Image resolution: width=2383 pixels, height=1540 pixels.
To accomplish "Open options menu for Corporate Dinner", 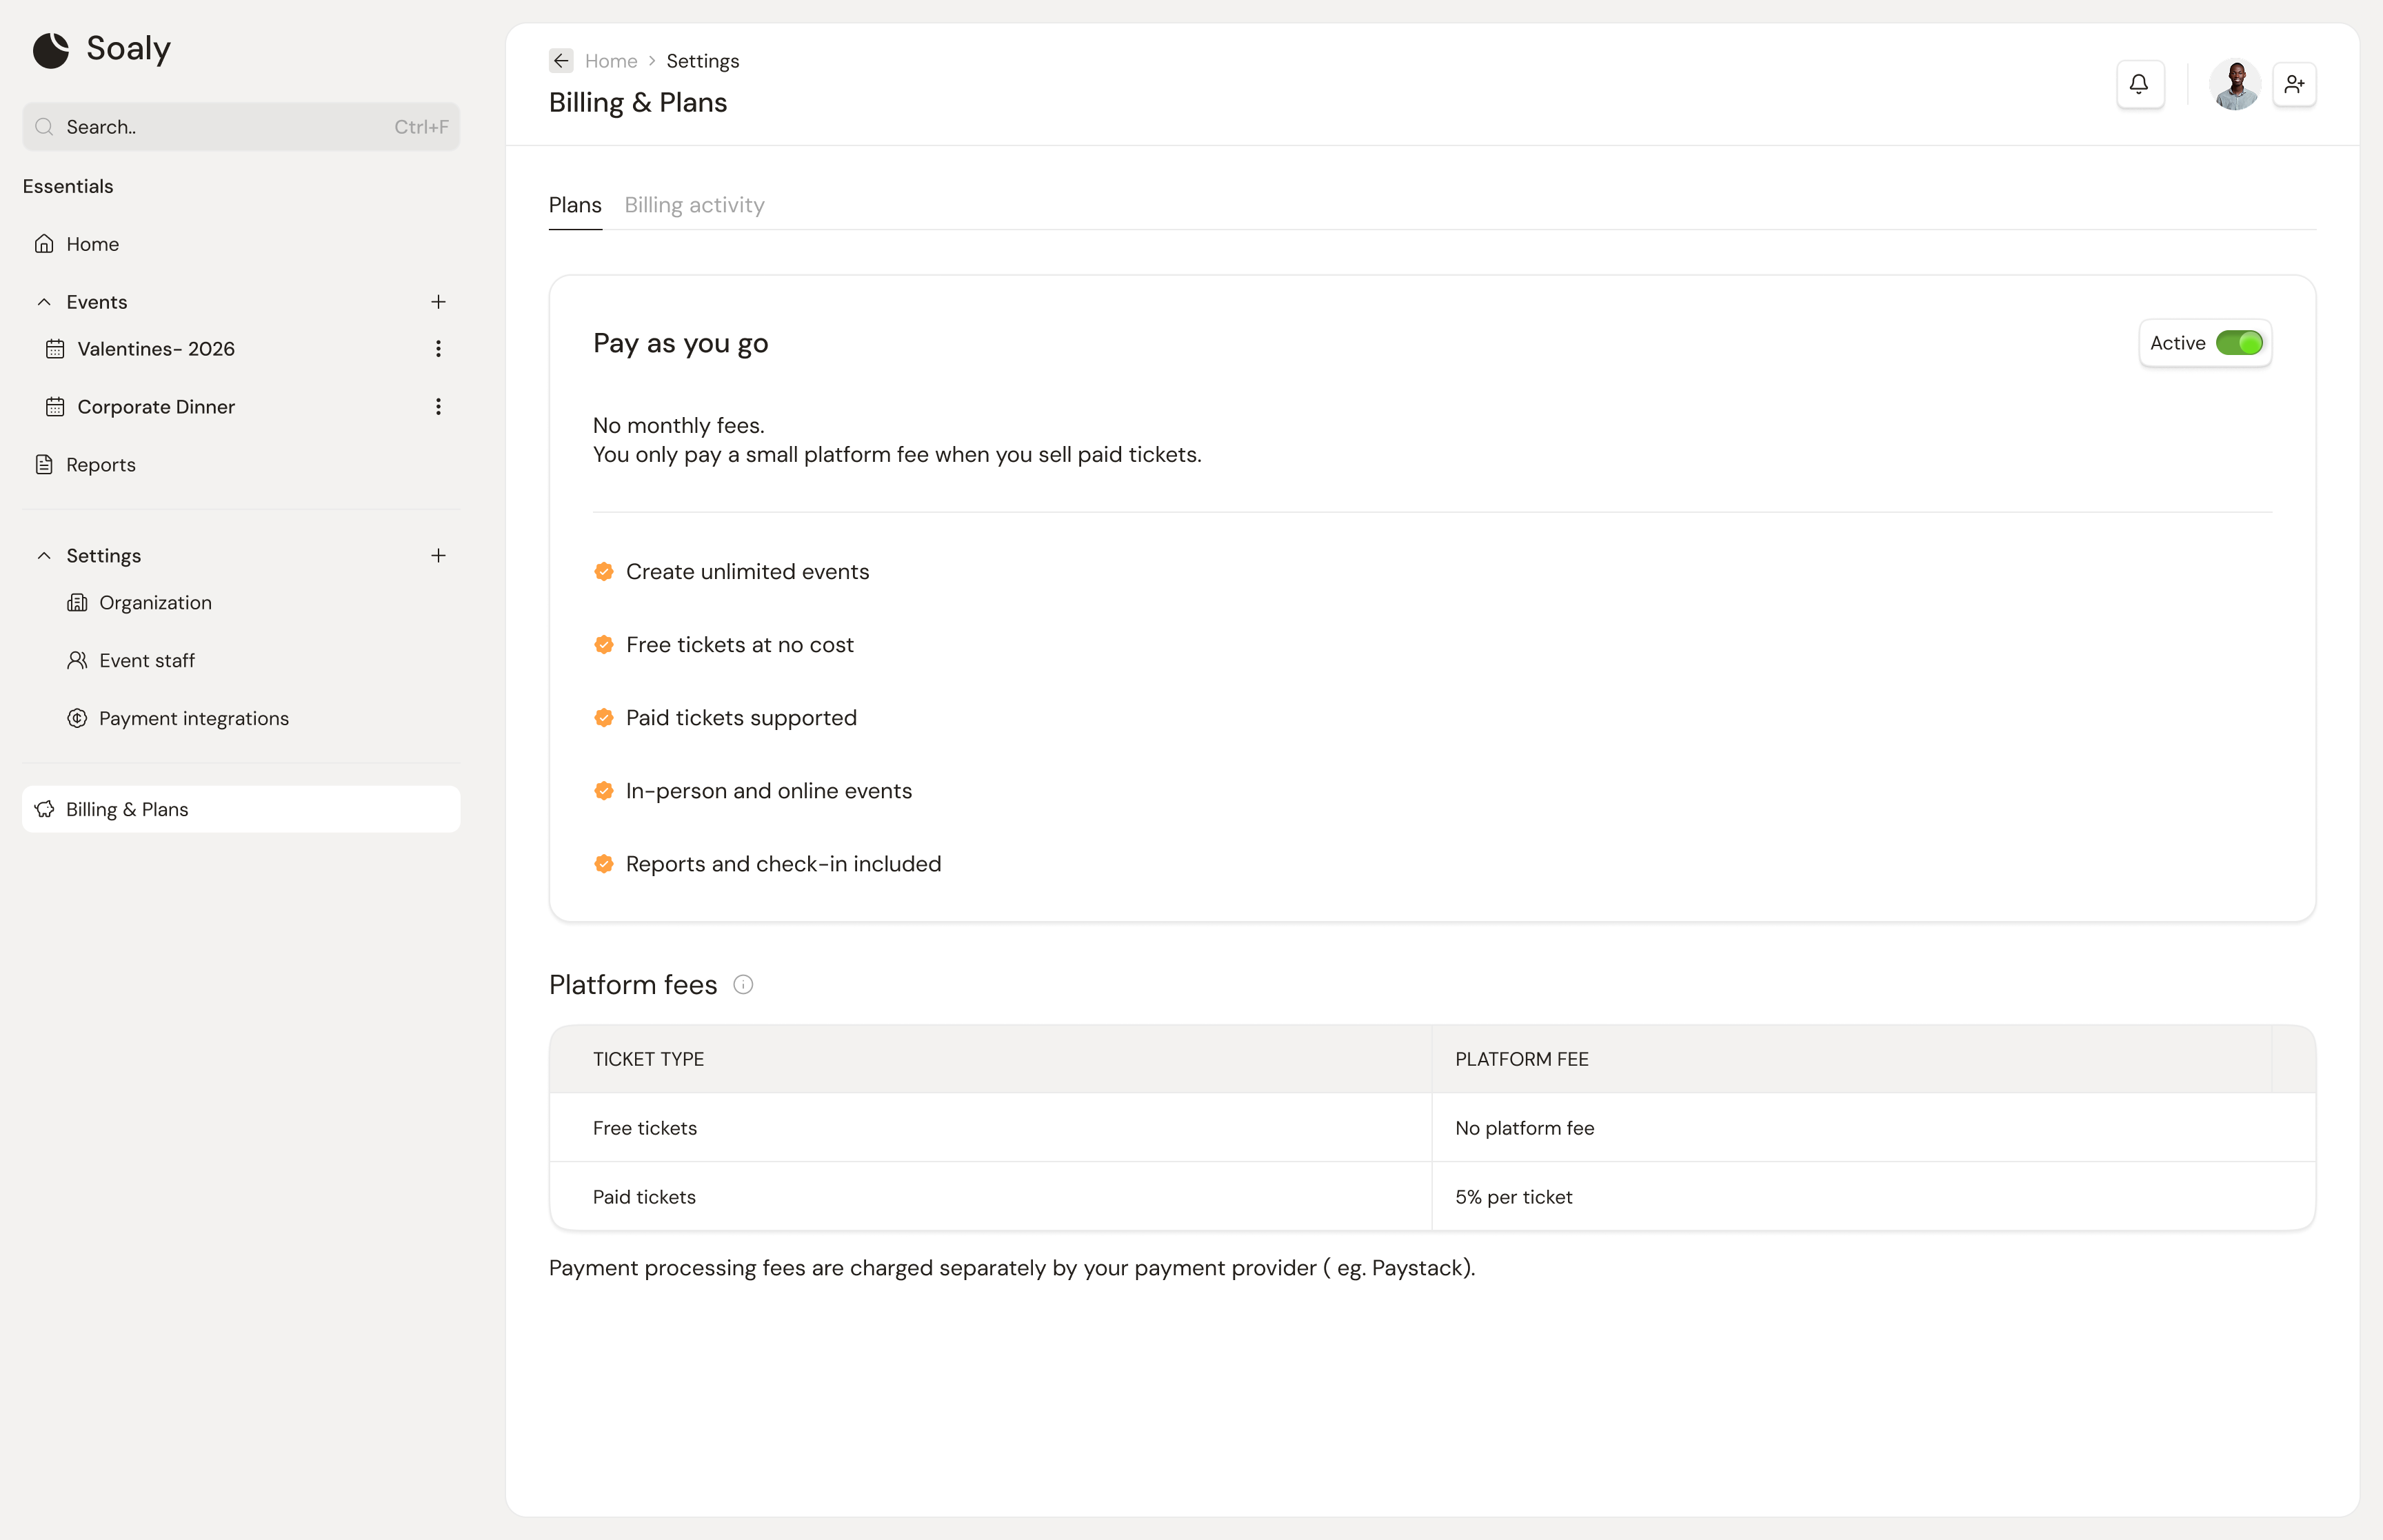I will (438, 407).
